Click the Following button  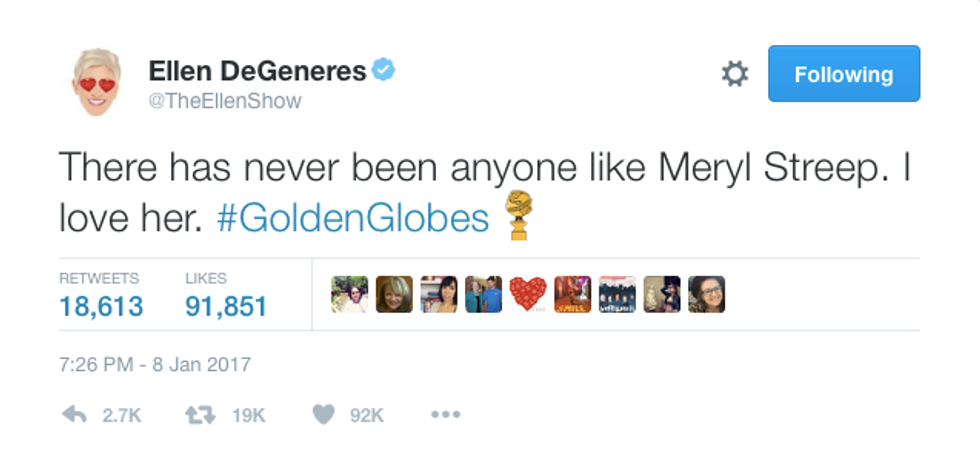tap(843, 74)
